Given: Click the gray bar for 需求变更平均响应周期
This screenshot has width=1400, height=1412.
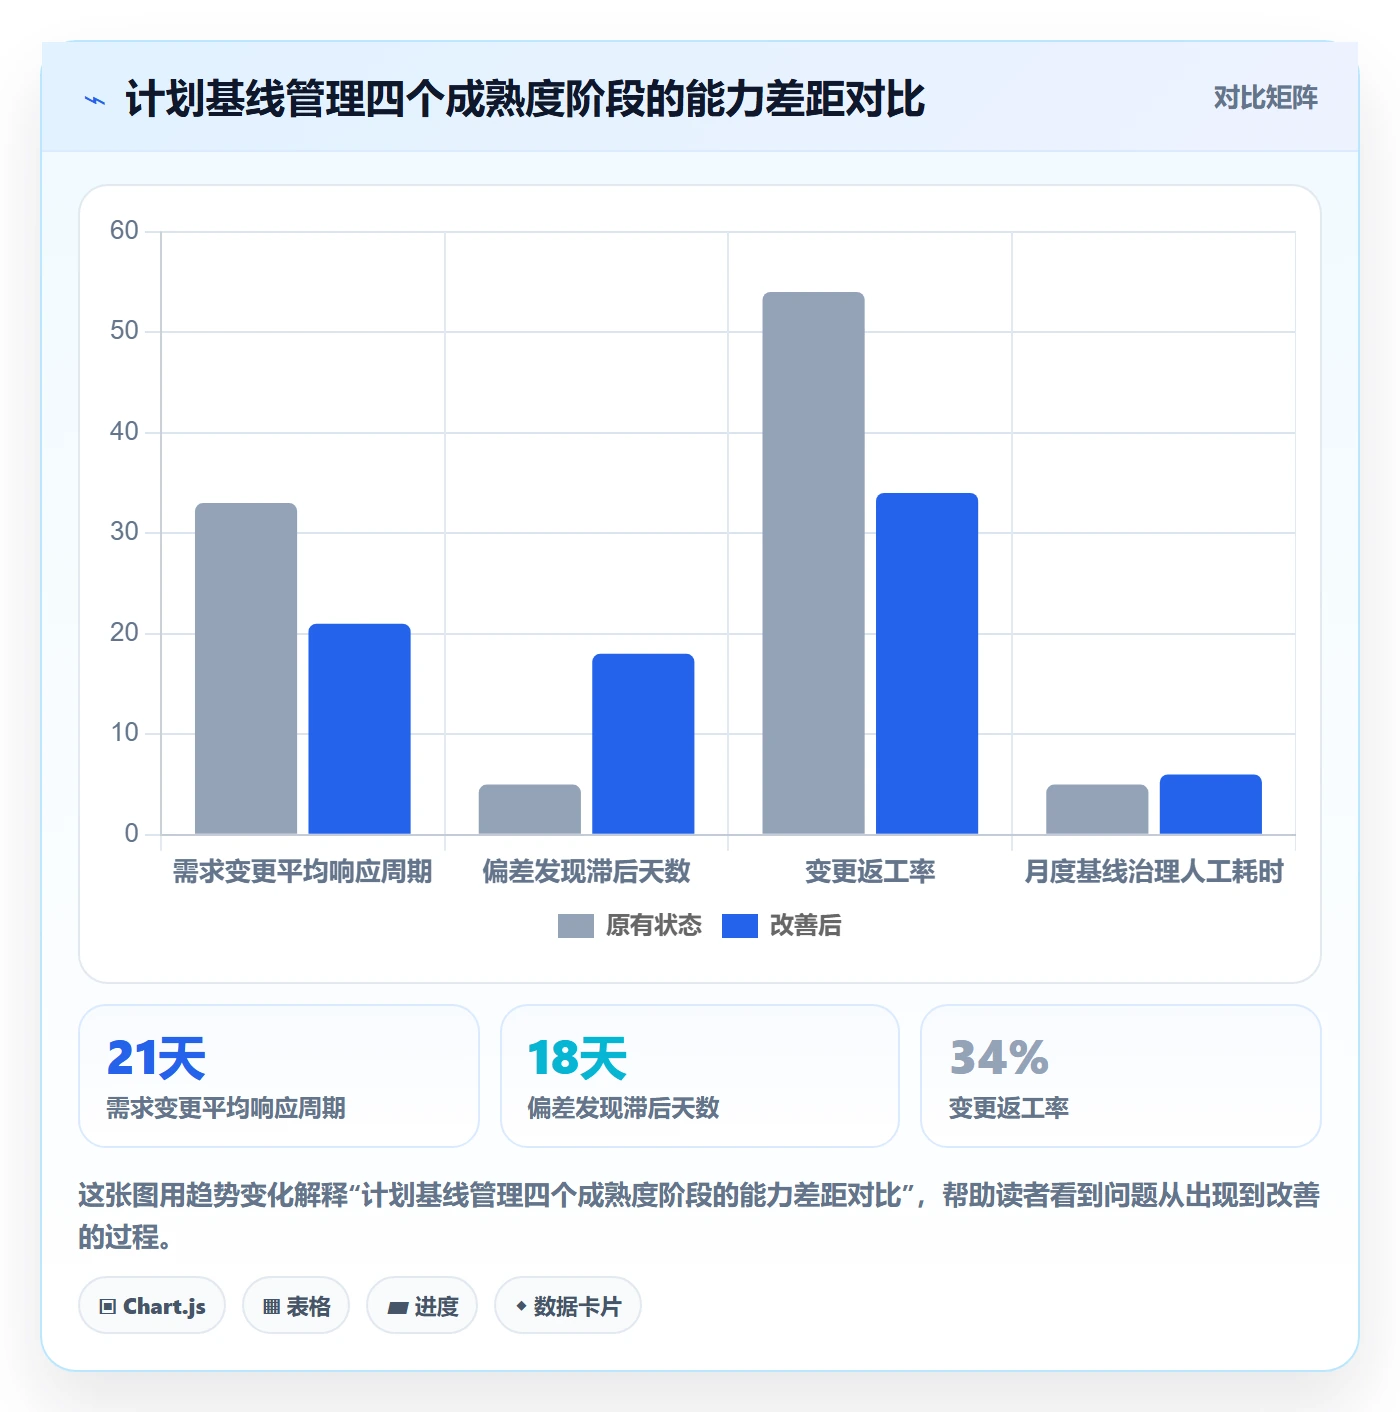Looking at the screenshot, I should coord(246,668).
